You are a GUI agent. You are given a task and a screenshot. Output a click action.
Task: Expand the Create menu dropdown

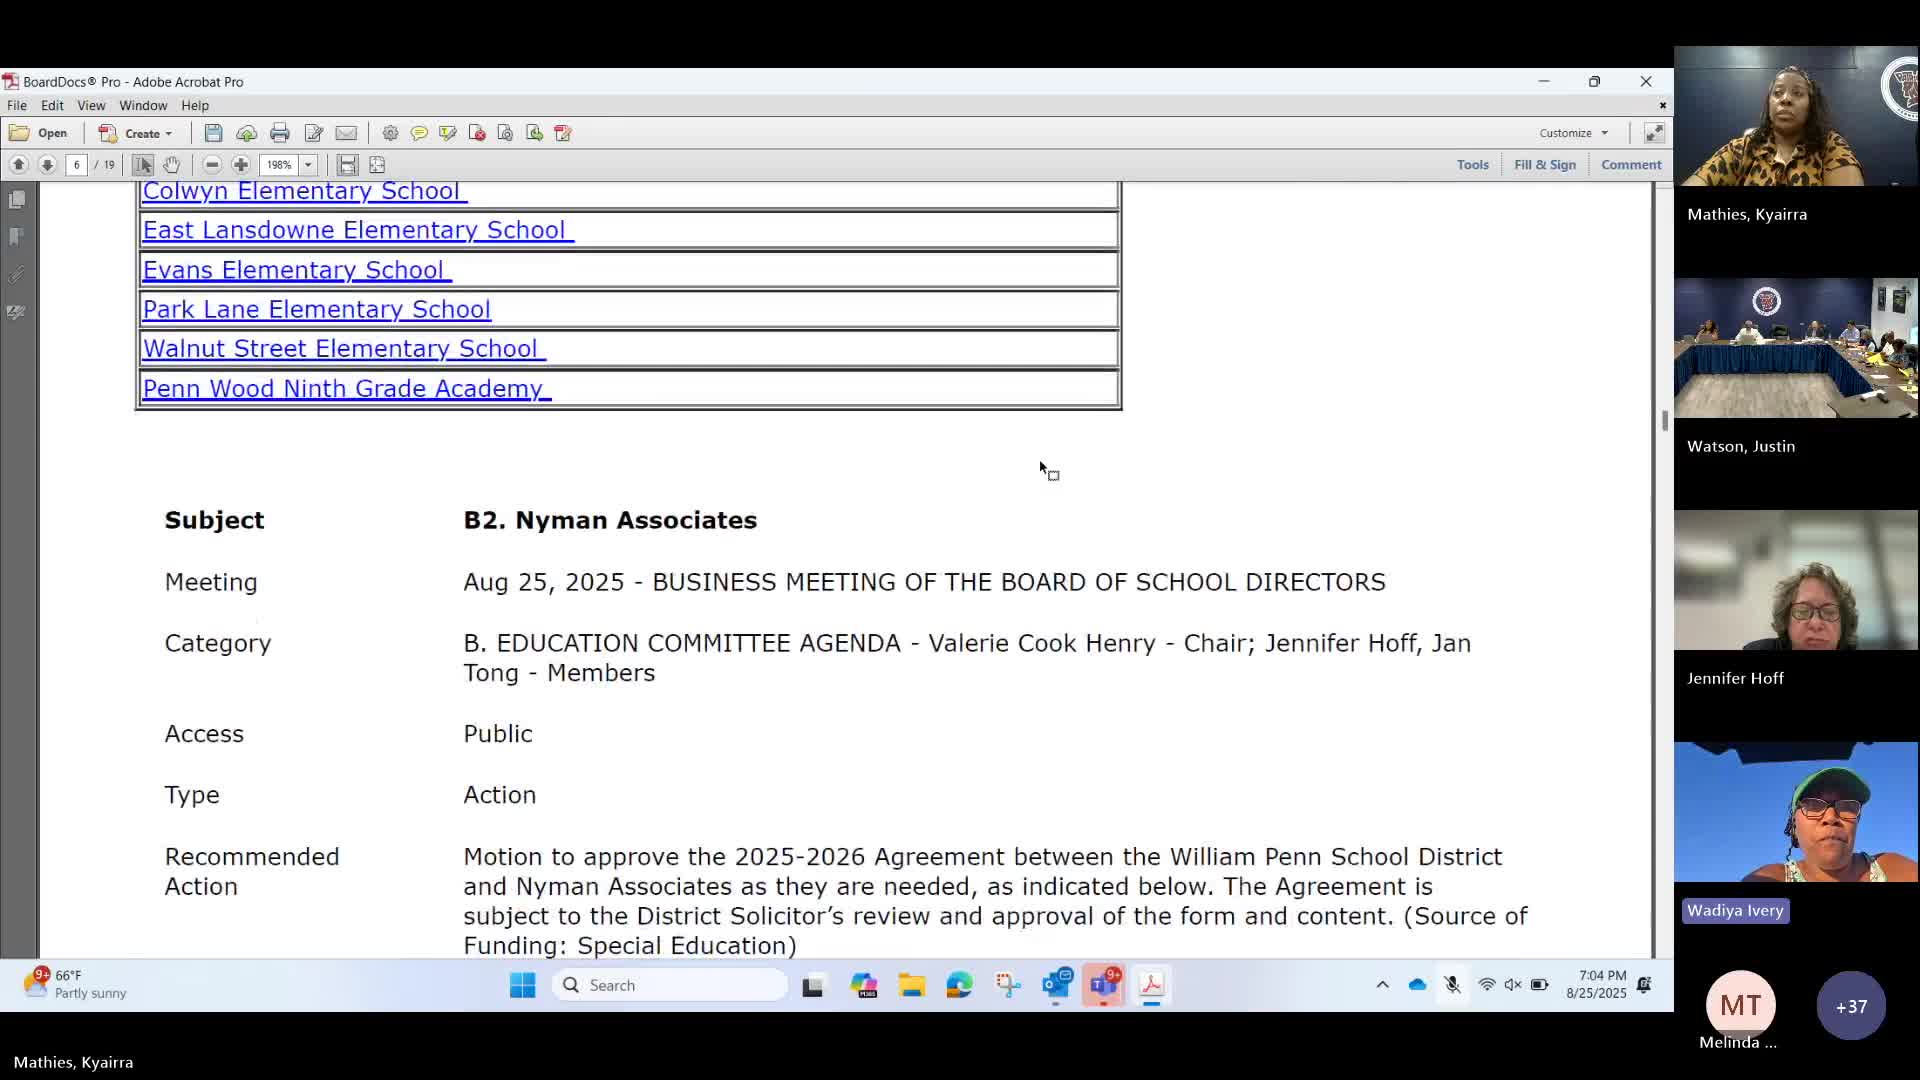coord(137,133)
